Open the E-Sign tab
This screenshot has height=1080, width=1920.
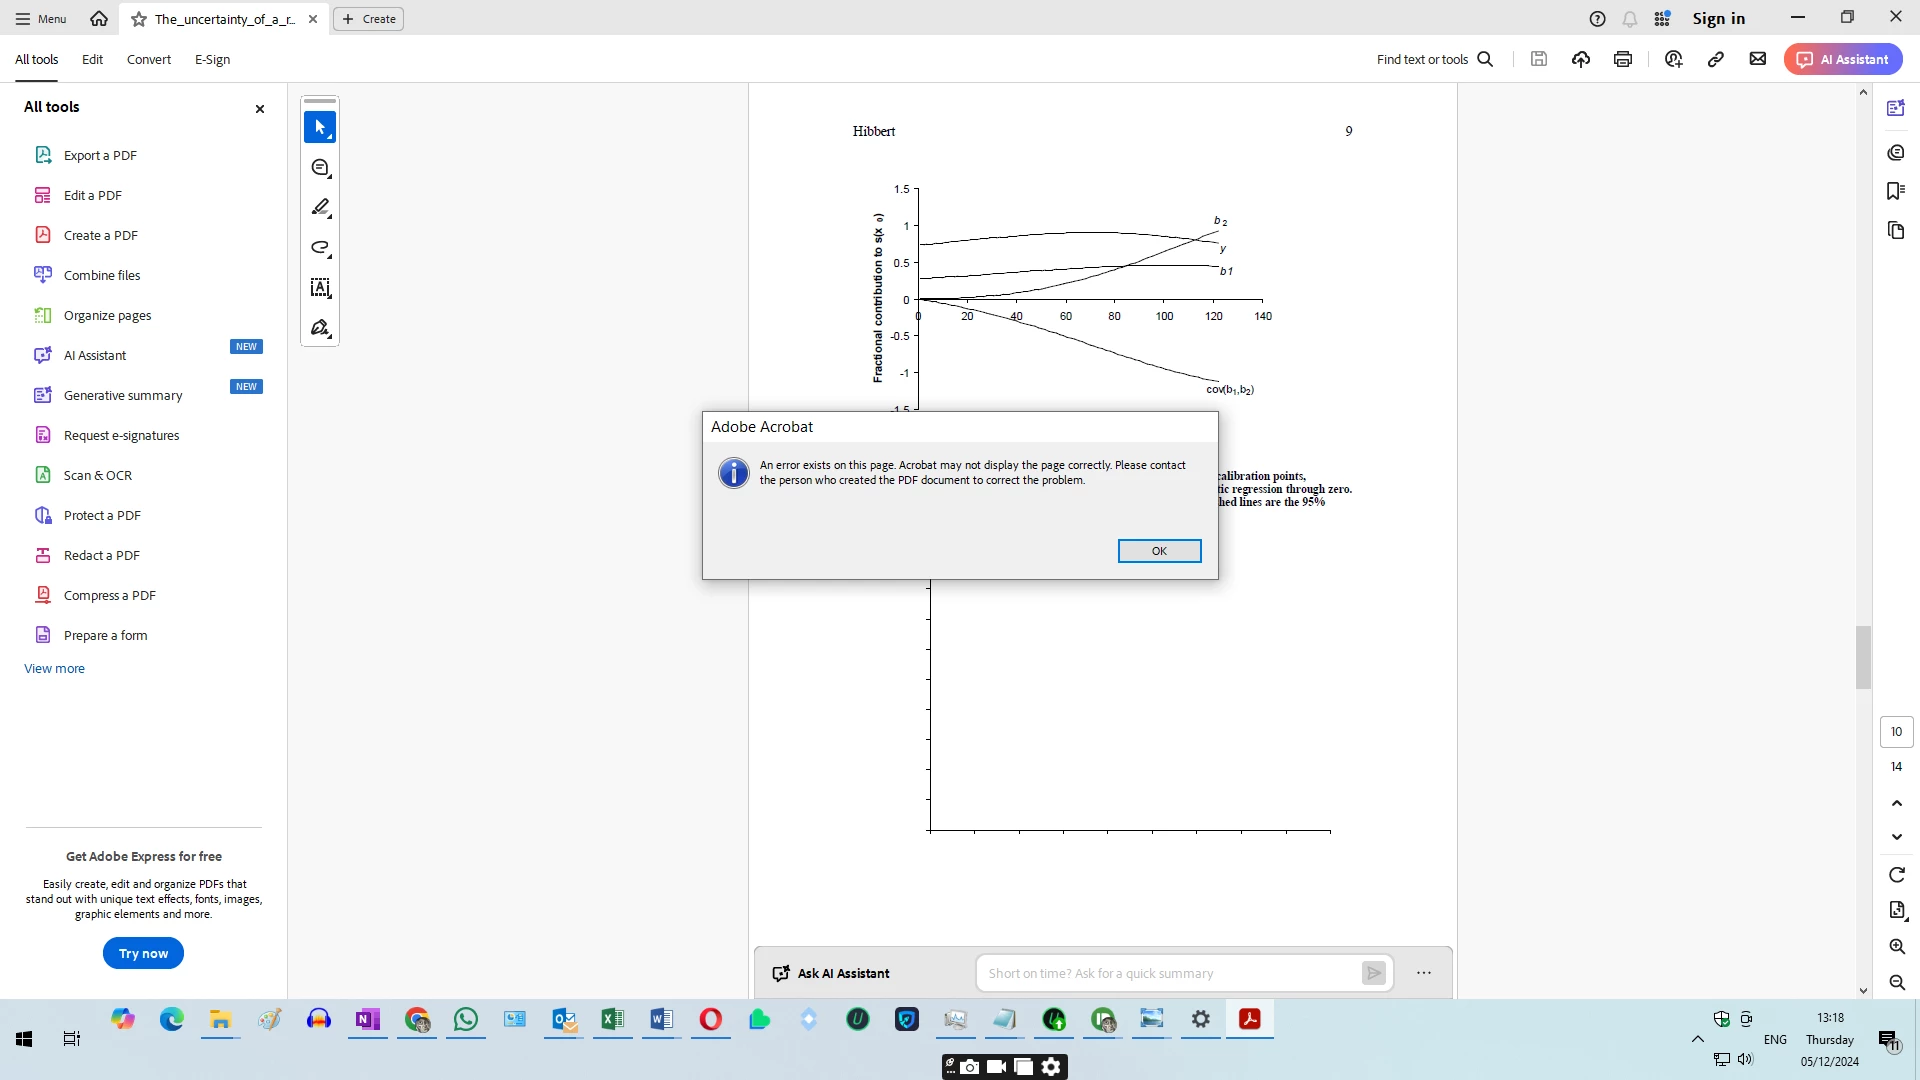tap(212, 59)
